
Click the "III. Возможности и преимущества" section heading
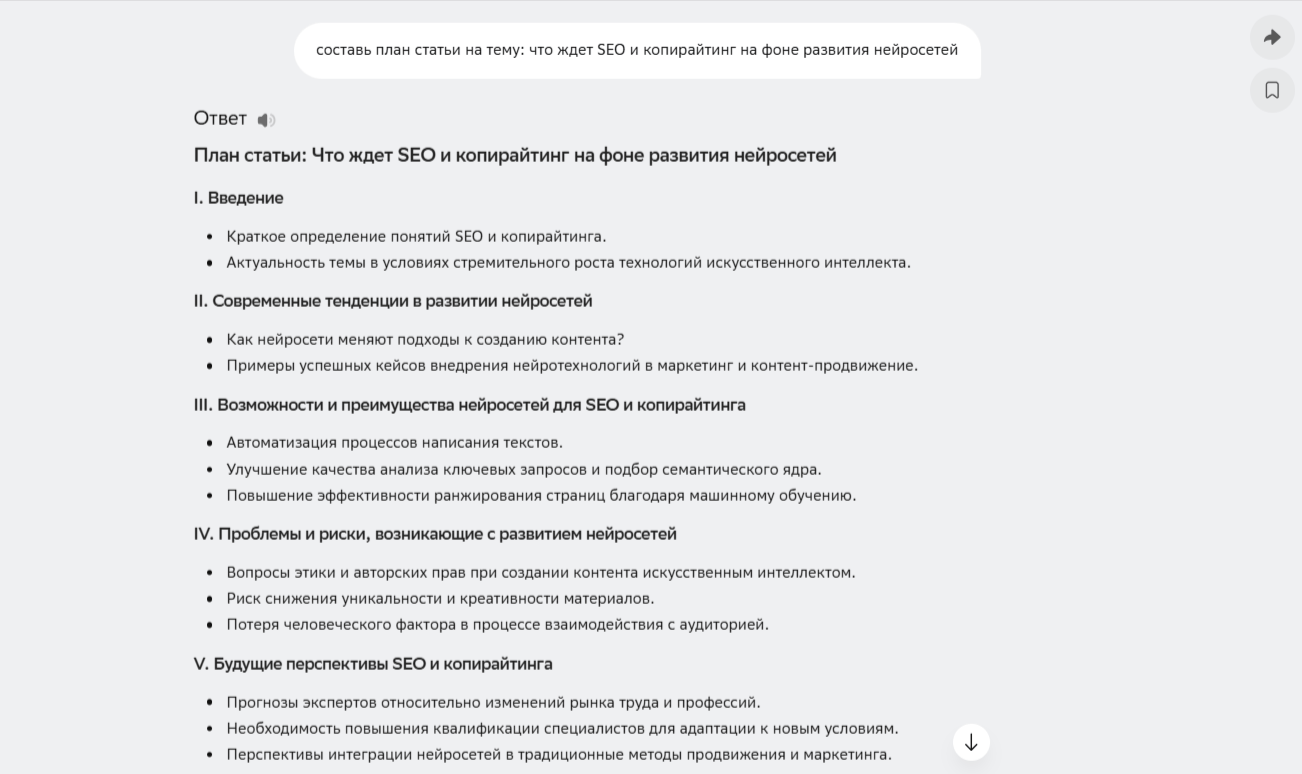[470, 405]
